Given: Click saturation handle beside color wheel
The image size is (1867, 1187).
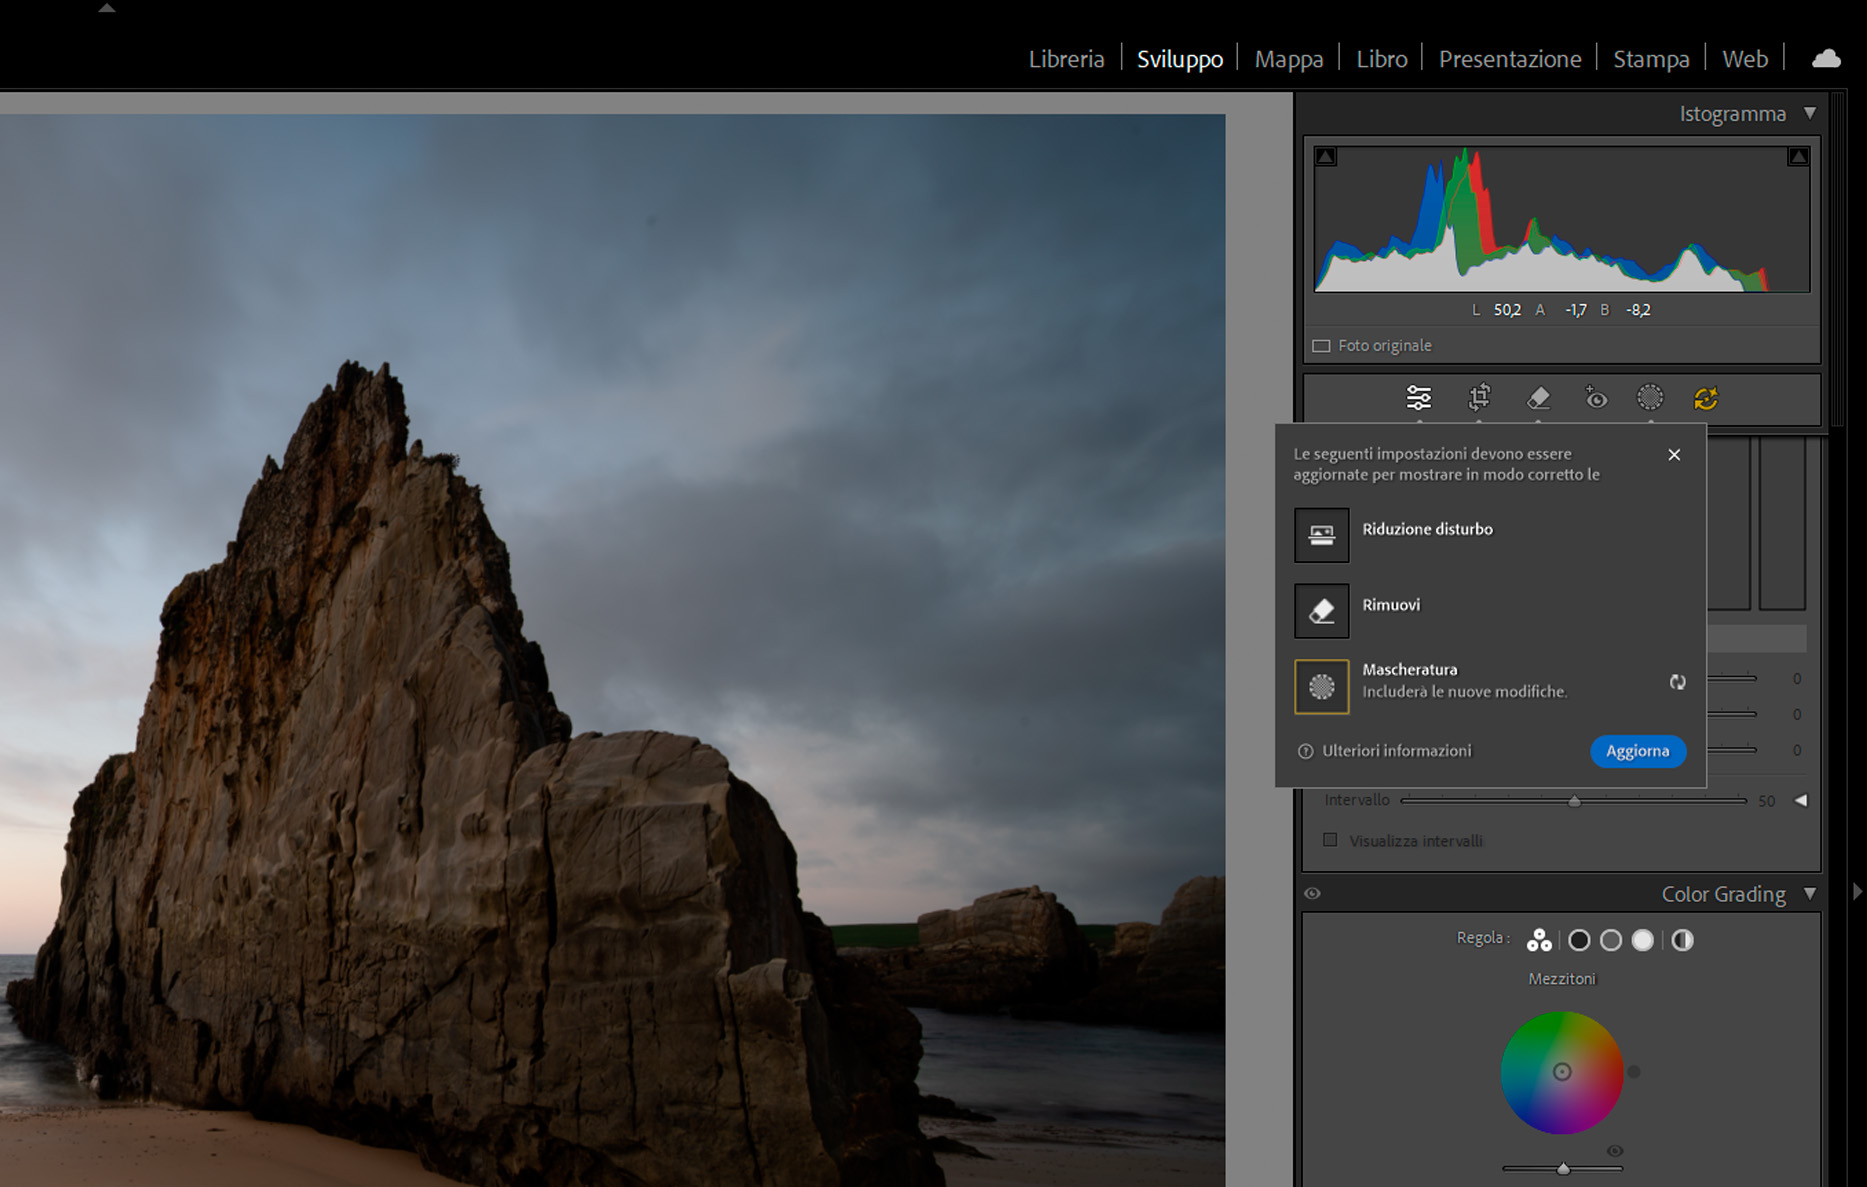Looking at the screenshot, I should (1634, 1072).
